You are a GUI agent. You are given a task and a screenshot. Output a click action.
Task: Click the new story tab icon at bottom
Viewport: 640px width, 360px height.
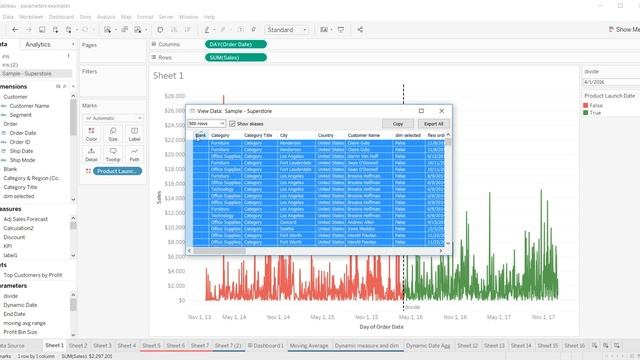click(x=617, y=345)
